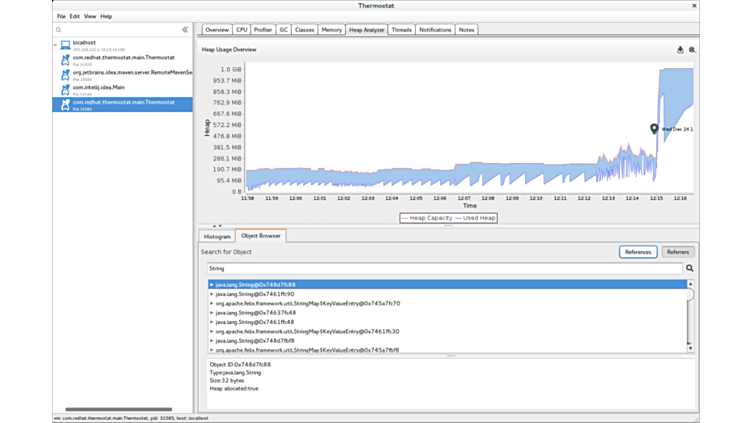Expand java.lang.String@0x7461ffc90 tree node
Screen dimensions: 752x423
pyautogui.click(x=212, y=294)
